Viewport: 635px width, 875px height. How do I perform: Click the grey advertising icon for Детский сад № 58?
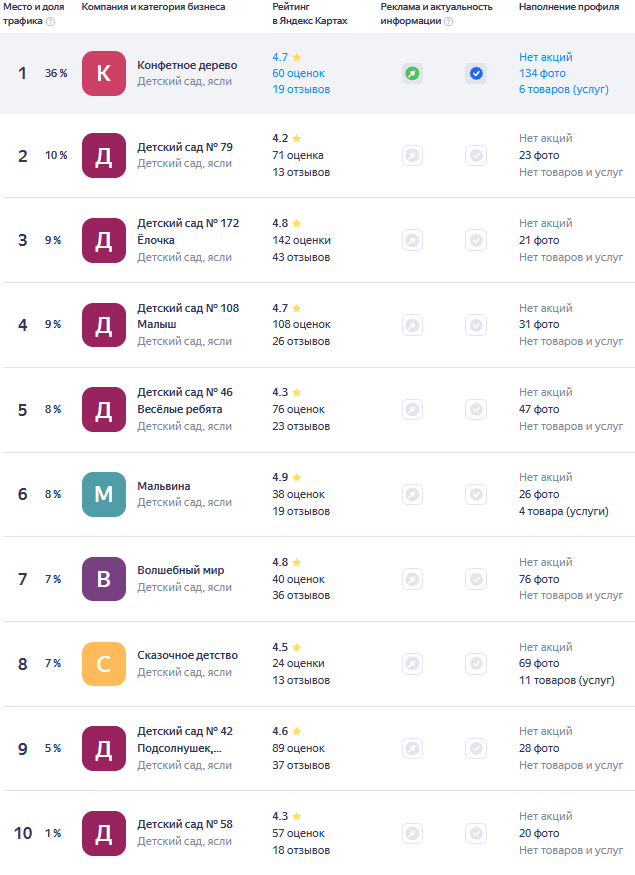(x=412, y=833)
